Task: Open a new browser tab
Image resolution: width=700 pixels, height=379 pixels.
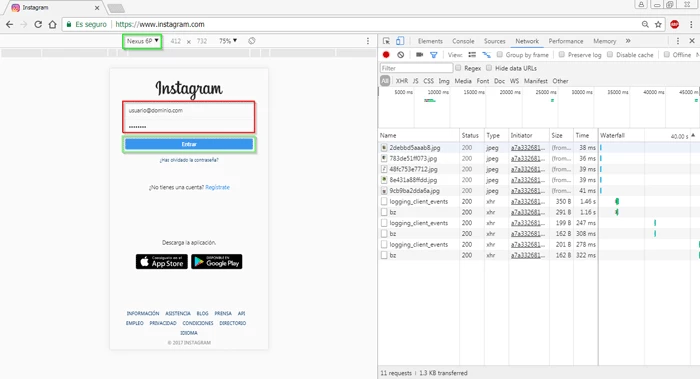Action: click(x=116, y=8)
